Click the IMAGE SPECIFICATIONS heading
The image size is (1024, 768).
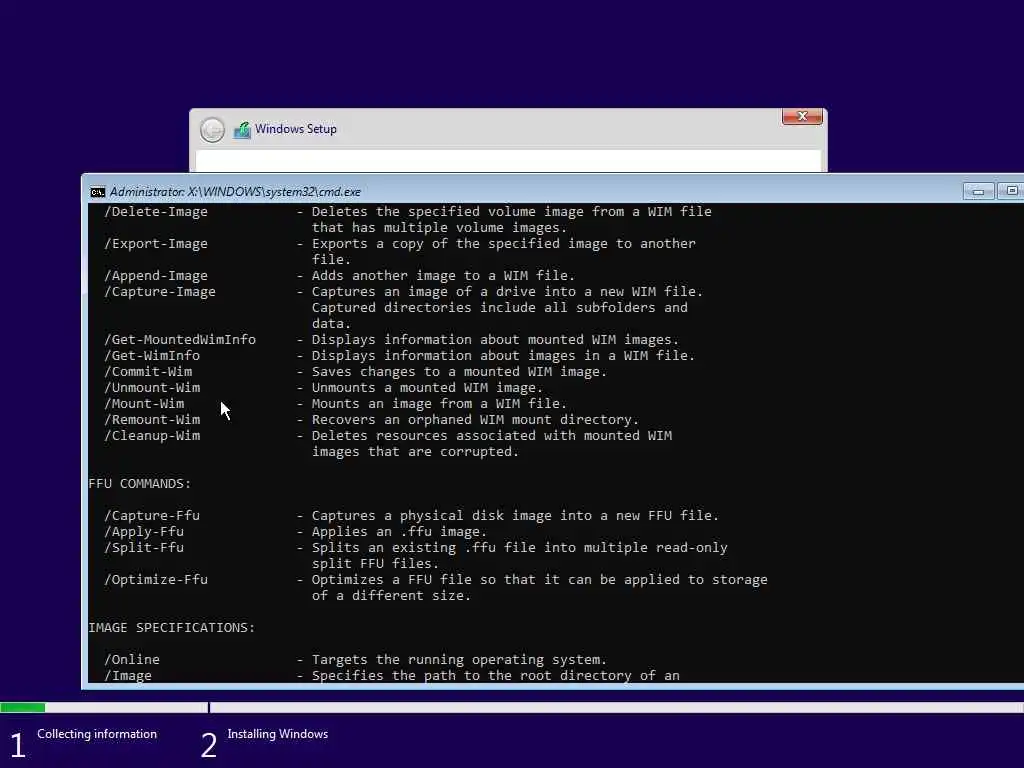pos(172,628)
